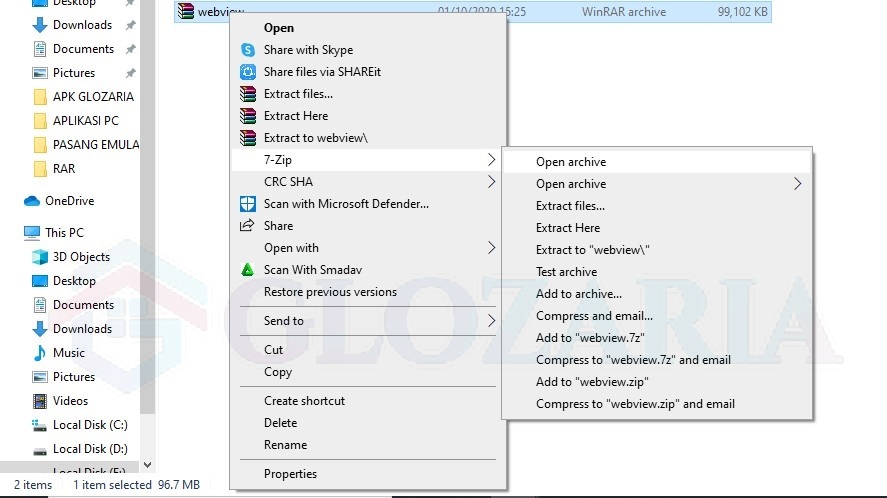Expand the 7-Zip submenu arrow

492,160
